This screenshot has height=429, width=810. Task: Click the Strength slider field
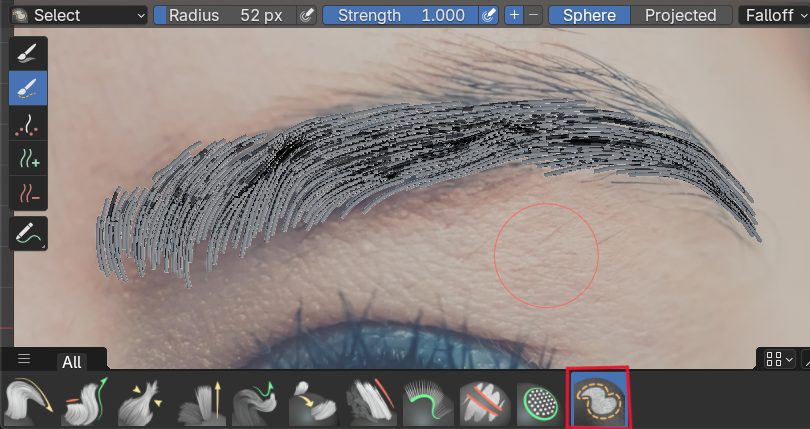(400, 15)
